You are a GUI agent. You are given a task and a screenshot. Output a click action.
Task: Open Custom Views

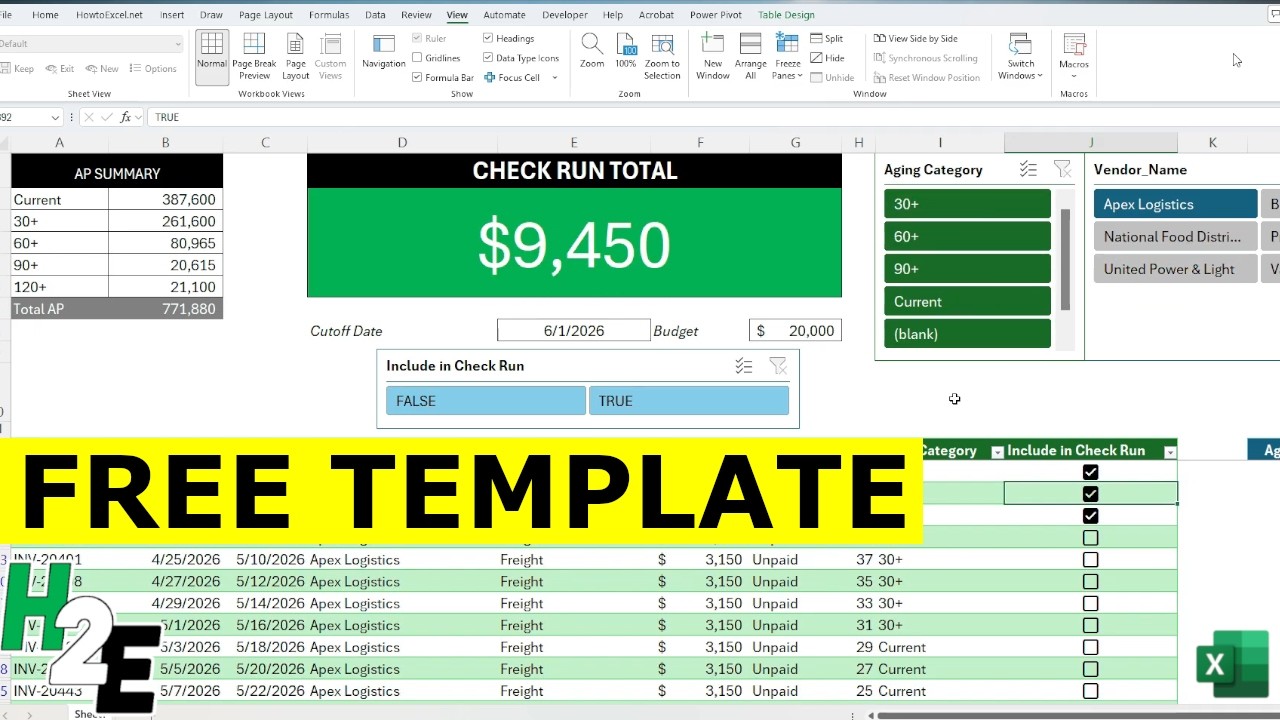(330, 56)
